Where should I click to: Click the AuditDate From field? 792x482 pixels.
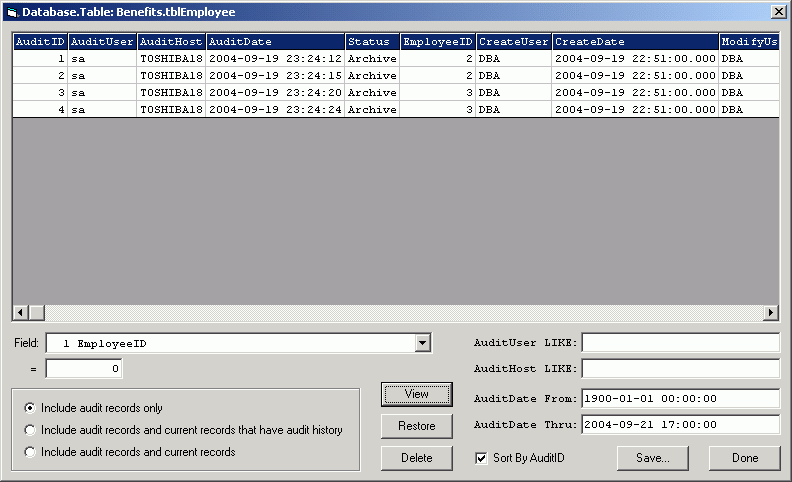(680, 398)
